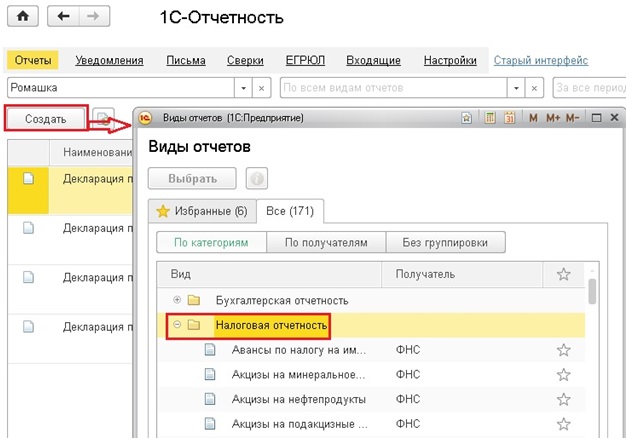Star the Акцизы на подакцизные... report
627x440 pixels.
click(x=563, y=424)
